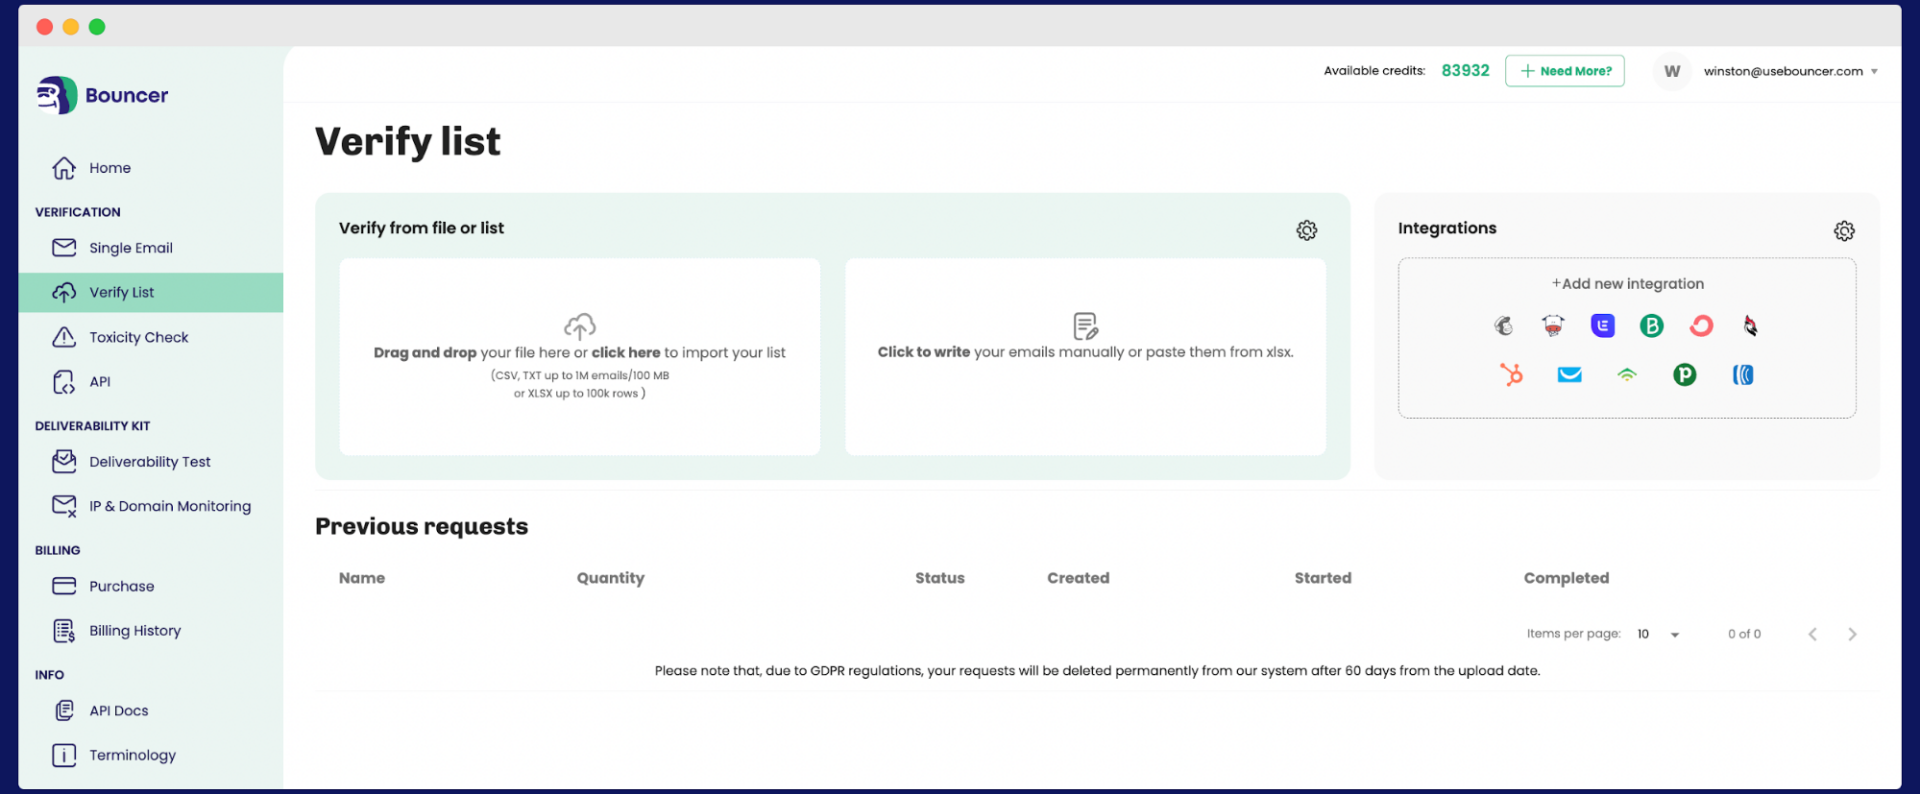Image resolution: width=1920 pixels, height=794 pixels.
Task: Click the 0 of 0 pagination count
Action: click(x=1744, y=634)
